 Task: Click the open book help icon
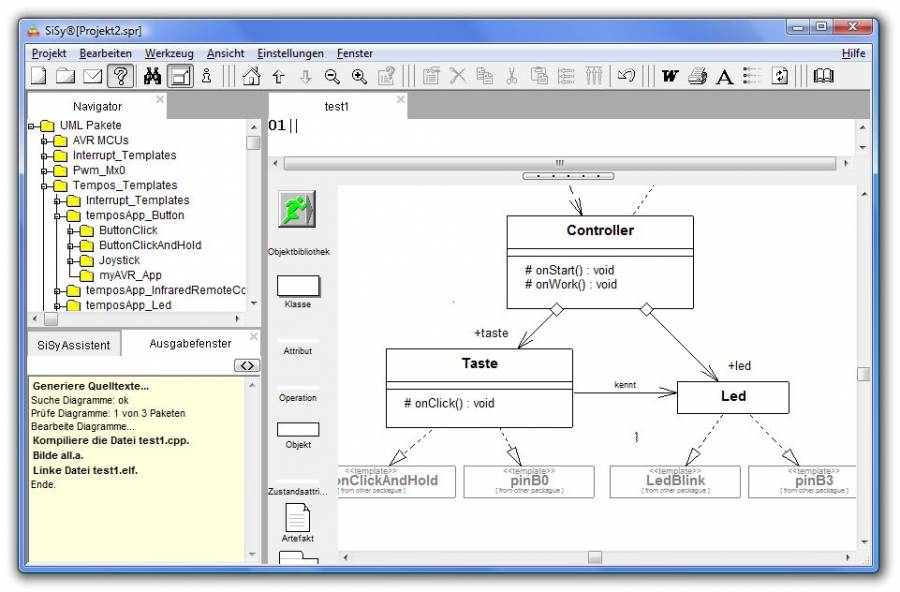823,76
